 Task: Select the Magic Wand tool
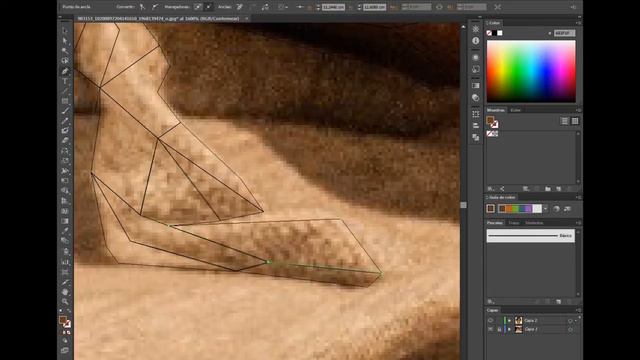(65, 51)
